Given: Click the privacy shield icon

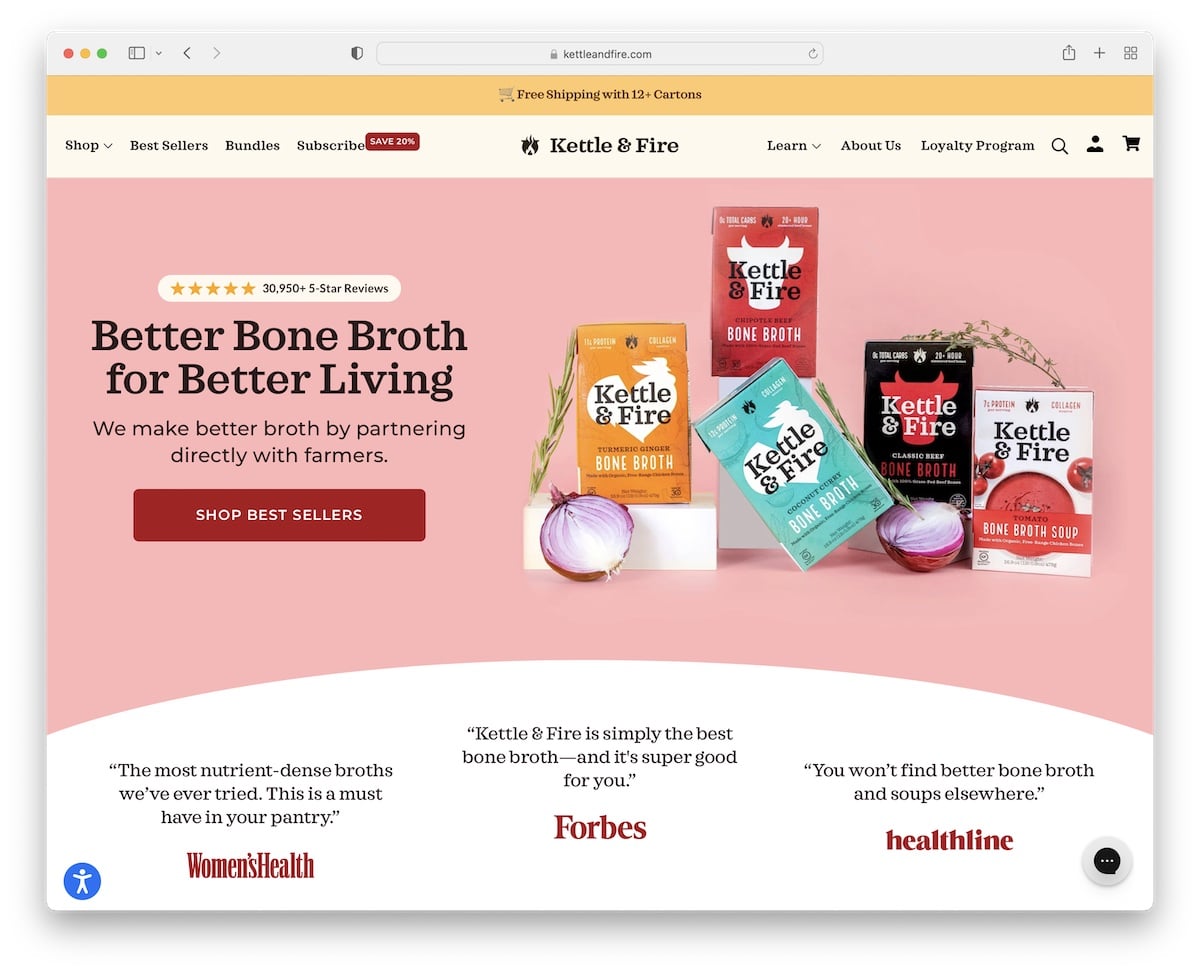Looking at the screenshot, I should point(357,54).
